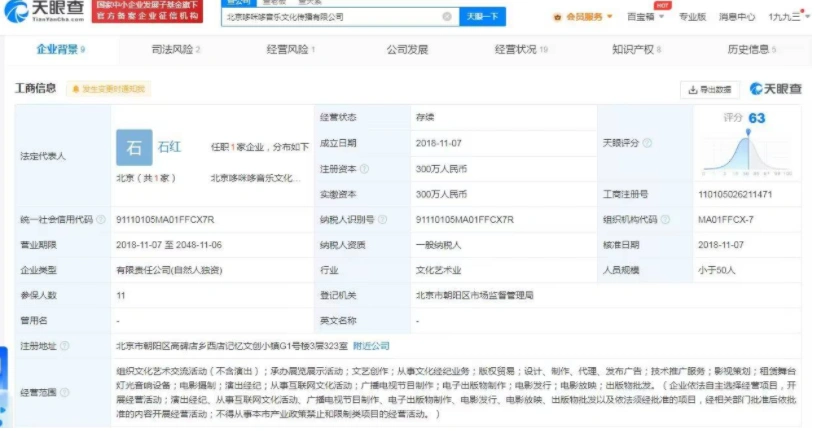
Task: Click the info icon next to 统一社会信用代码
Action: tap(103, 219)
